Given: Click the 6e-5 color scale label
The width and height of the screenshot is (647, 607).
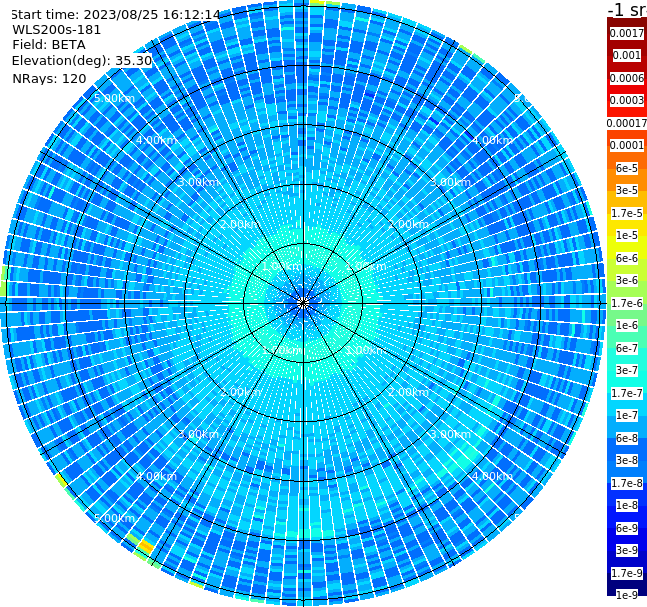Looking at the screenshot, I should tap(626, 168).
